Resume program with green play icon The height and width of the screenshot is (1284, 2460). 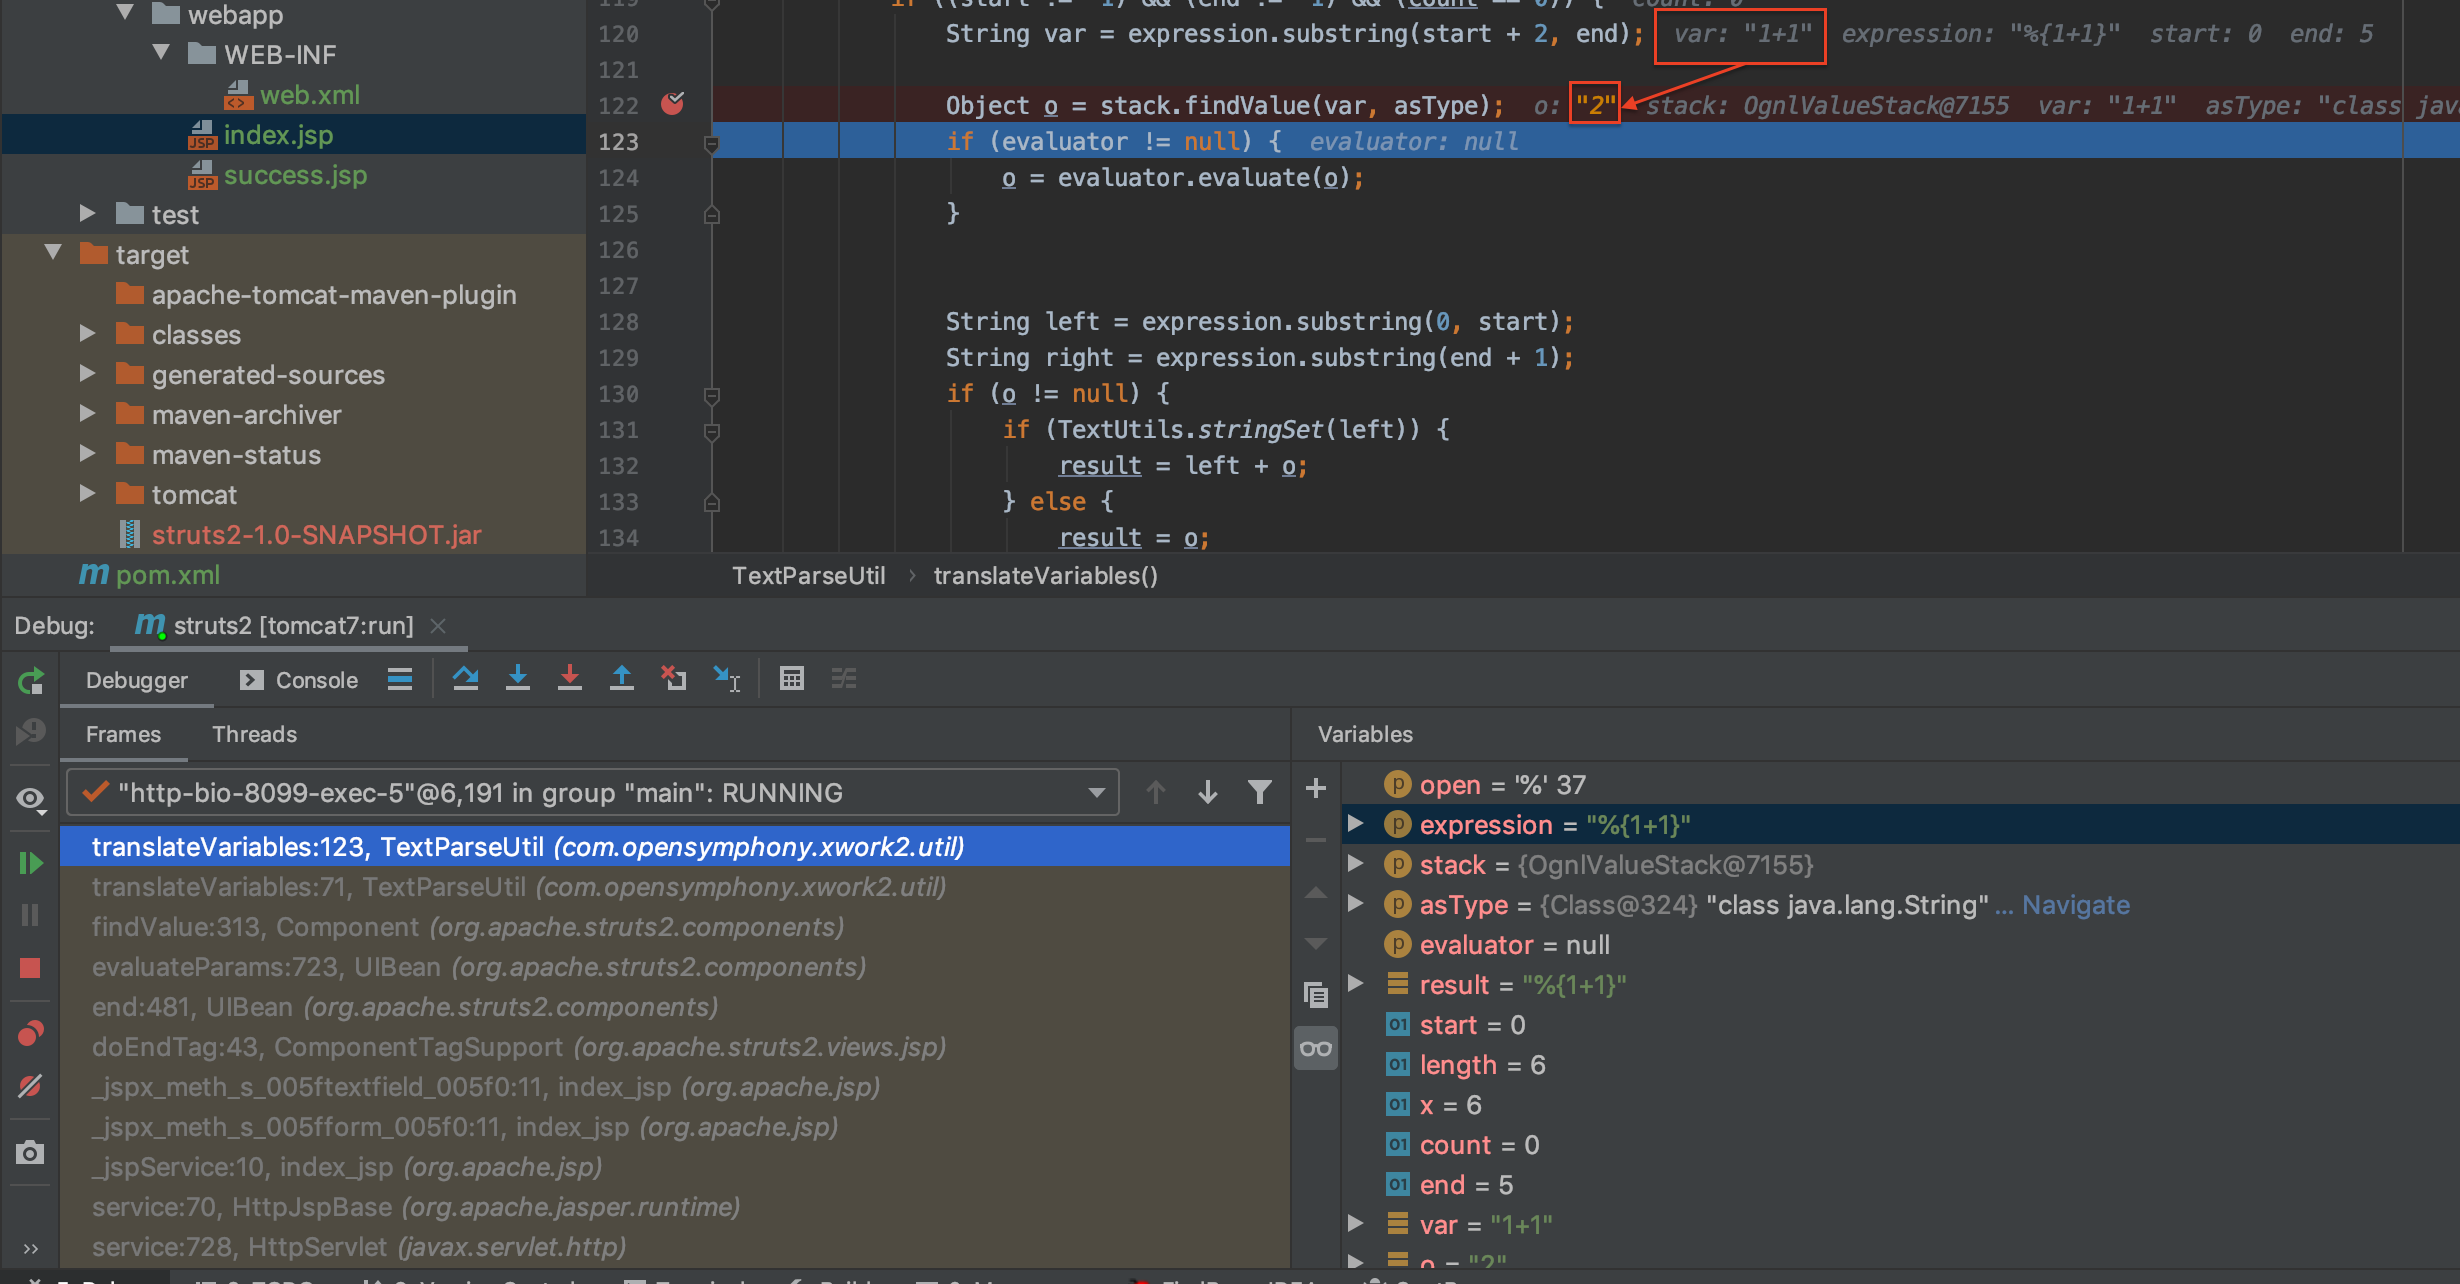point(30,863)
